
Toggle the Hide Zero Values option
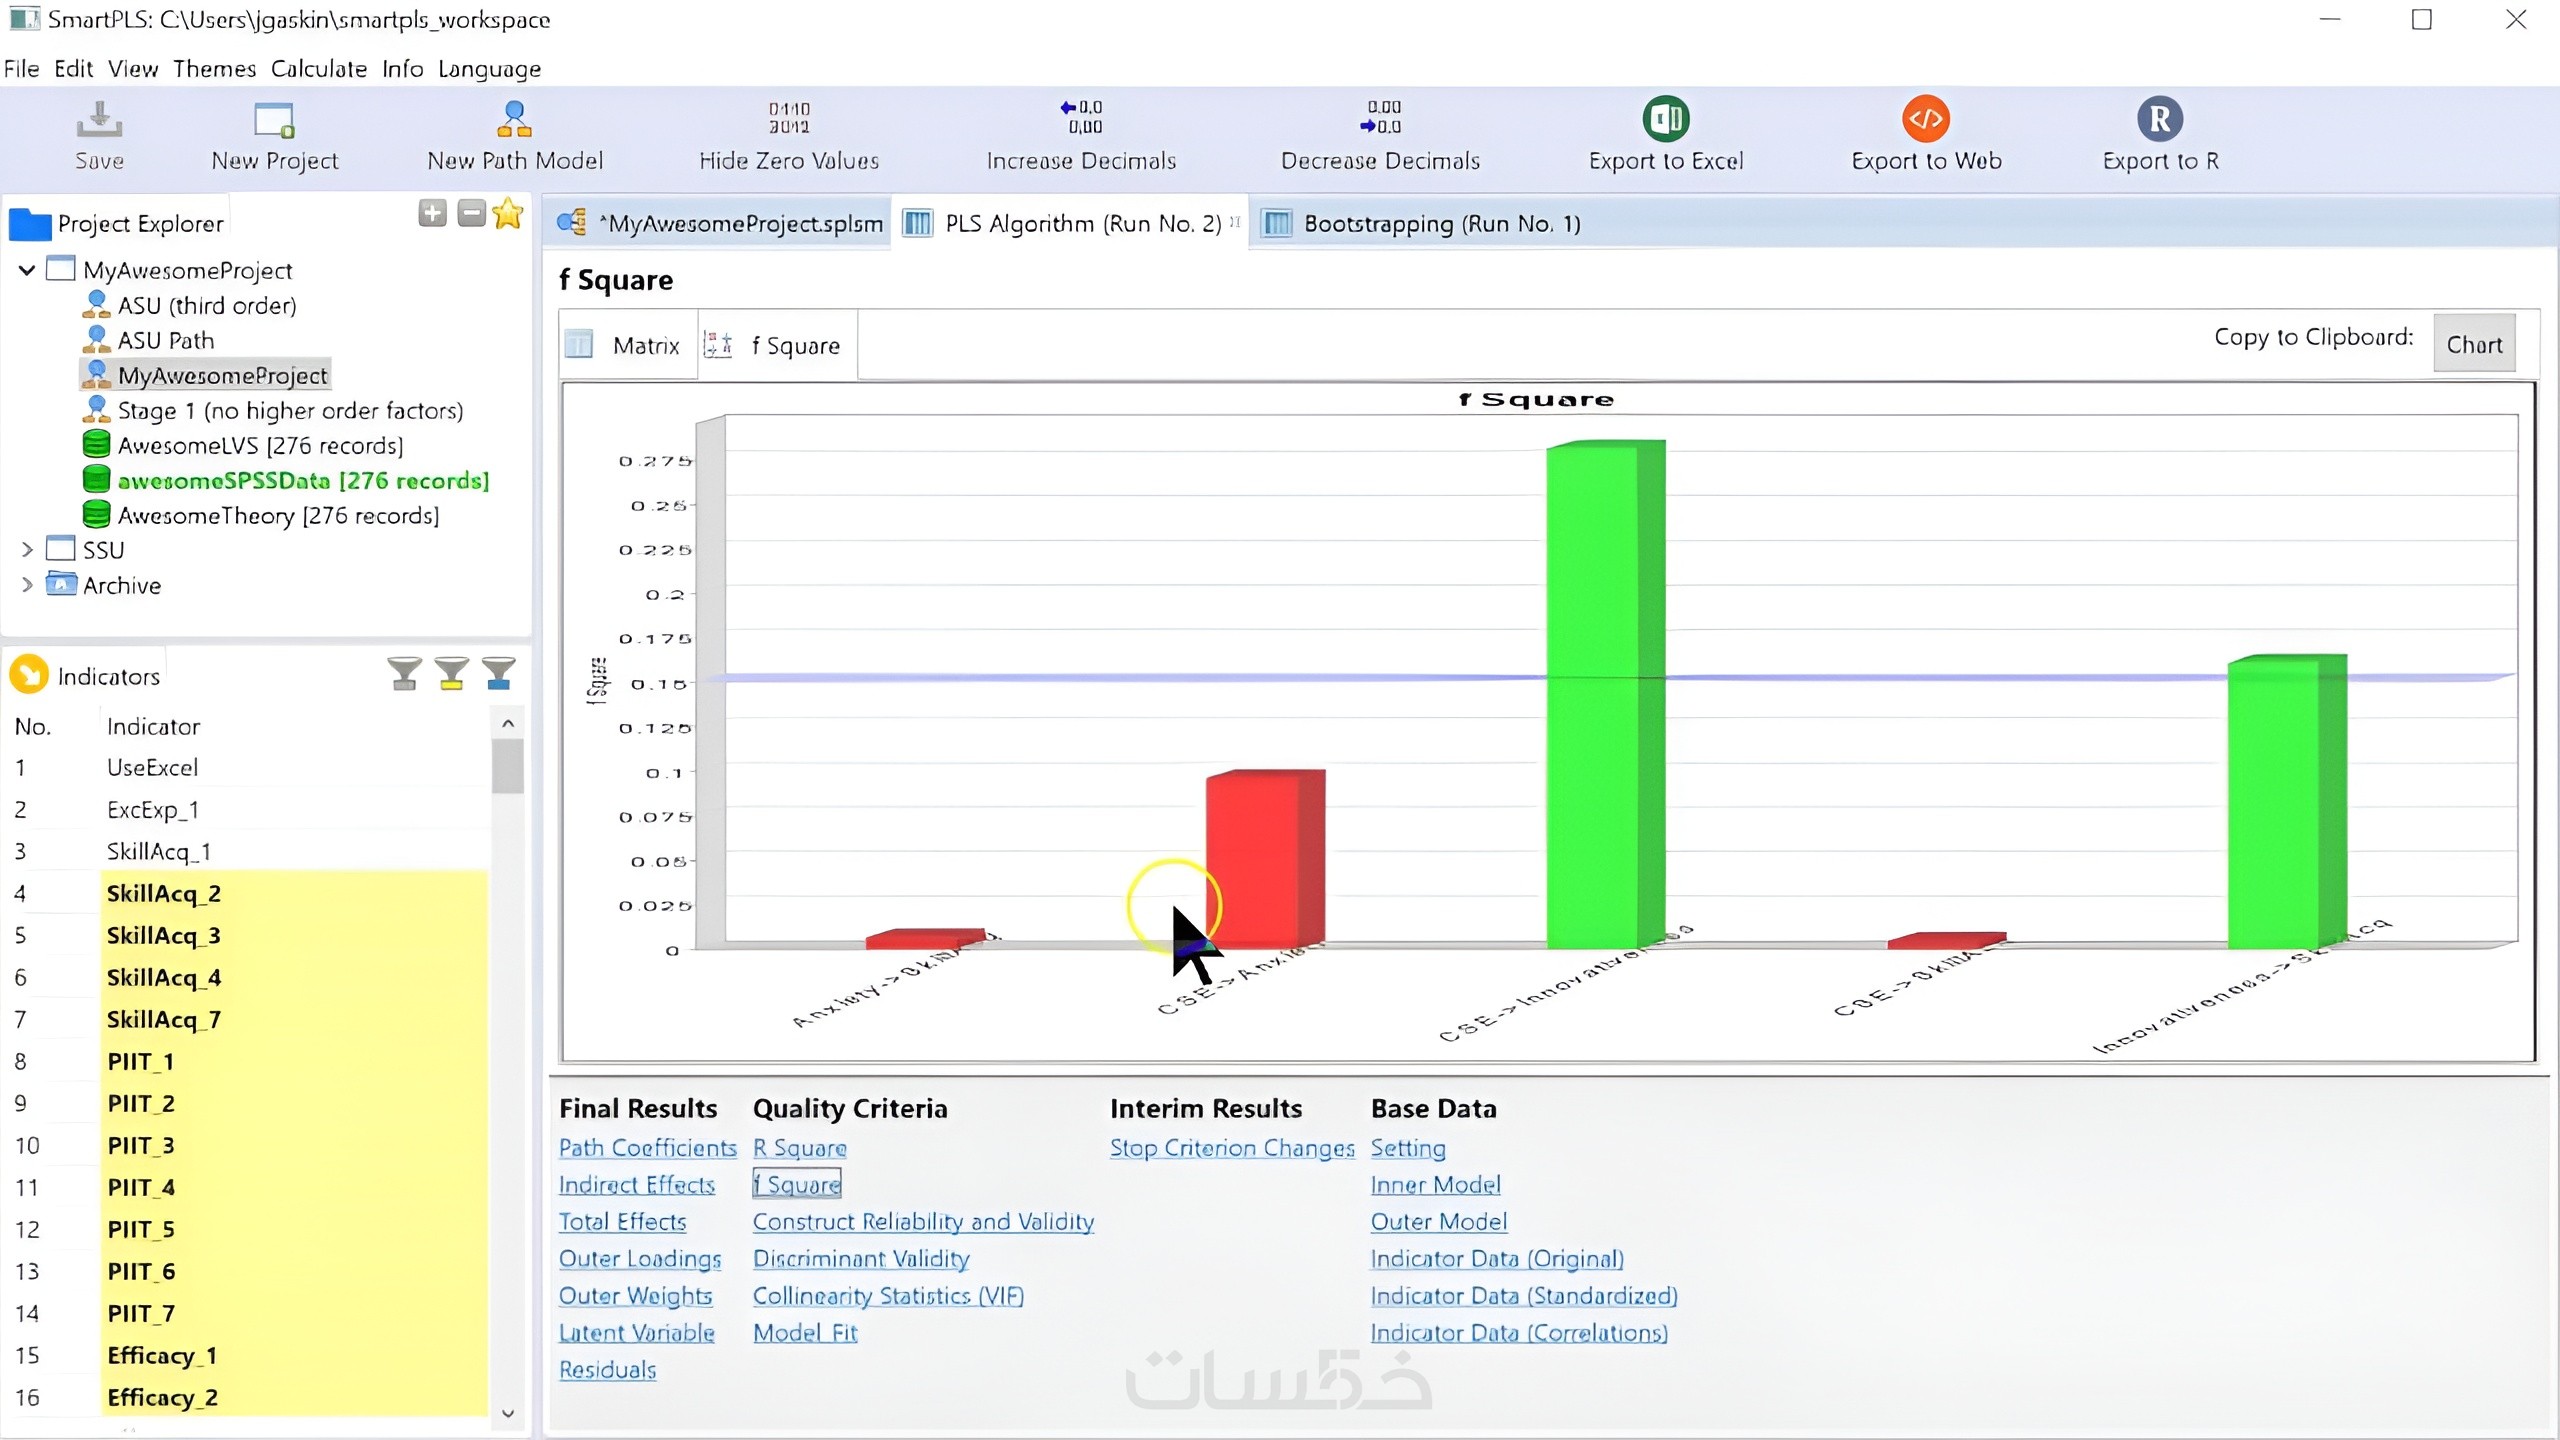pos(789,135)
